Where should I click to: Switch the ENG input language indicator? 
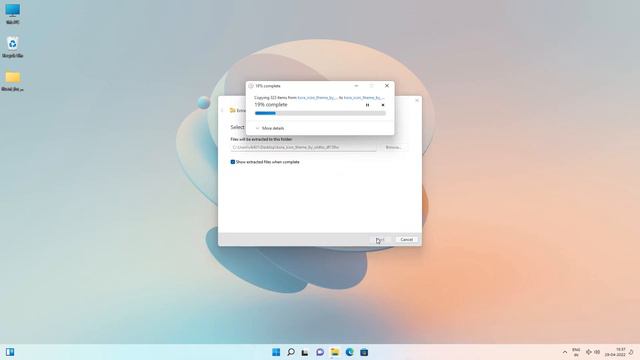[x=576, y=352]
